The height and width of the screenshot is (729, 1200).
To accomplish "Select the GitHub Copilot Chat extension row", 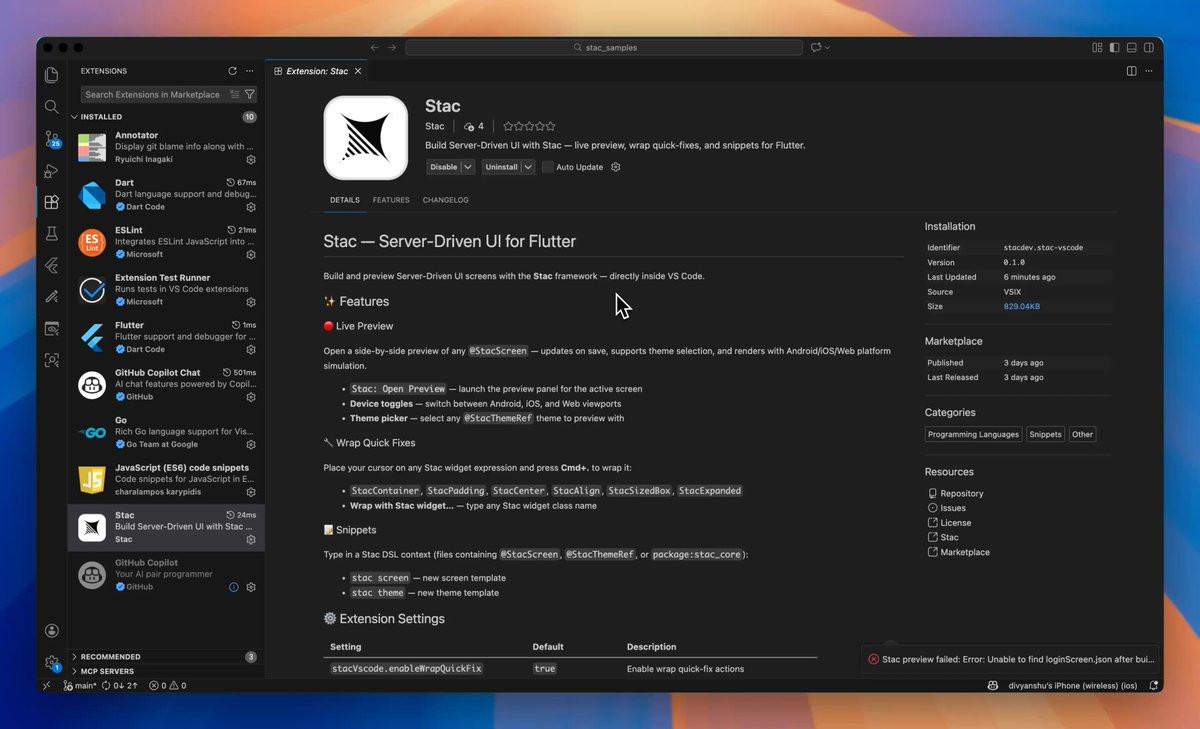I will tap(166, 385).
